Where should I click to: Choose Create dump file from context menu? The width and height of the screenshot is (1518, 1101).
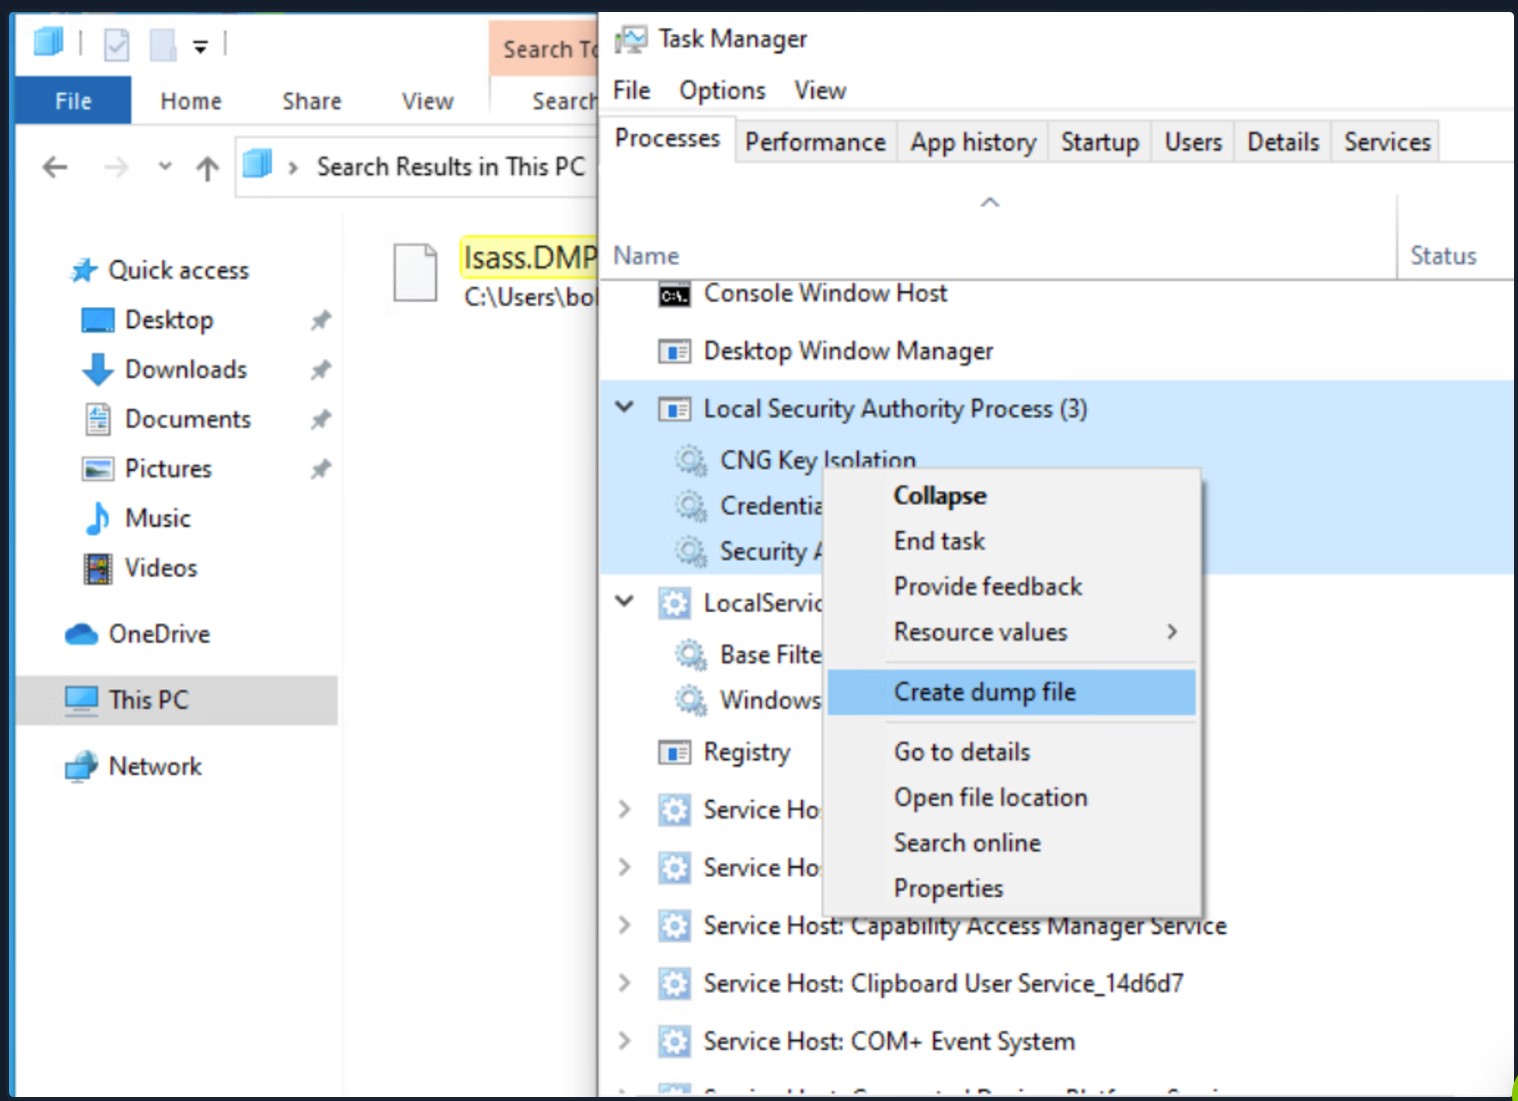click(984, 692)
